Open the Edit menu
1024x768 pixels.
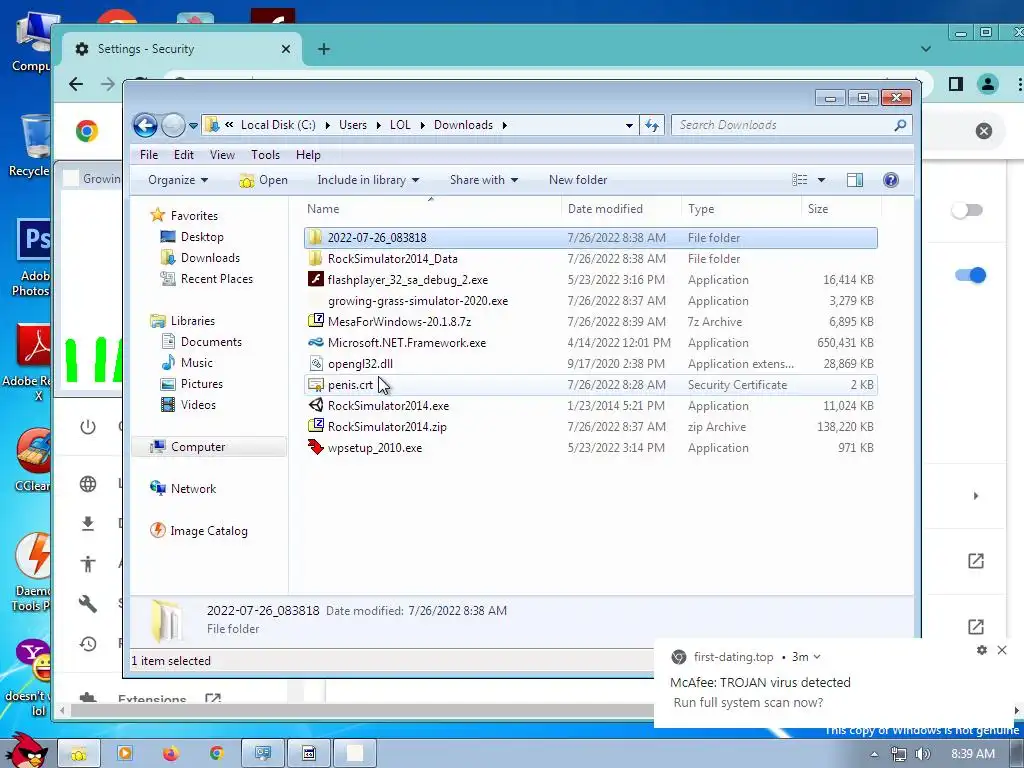184,155
